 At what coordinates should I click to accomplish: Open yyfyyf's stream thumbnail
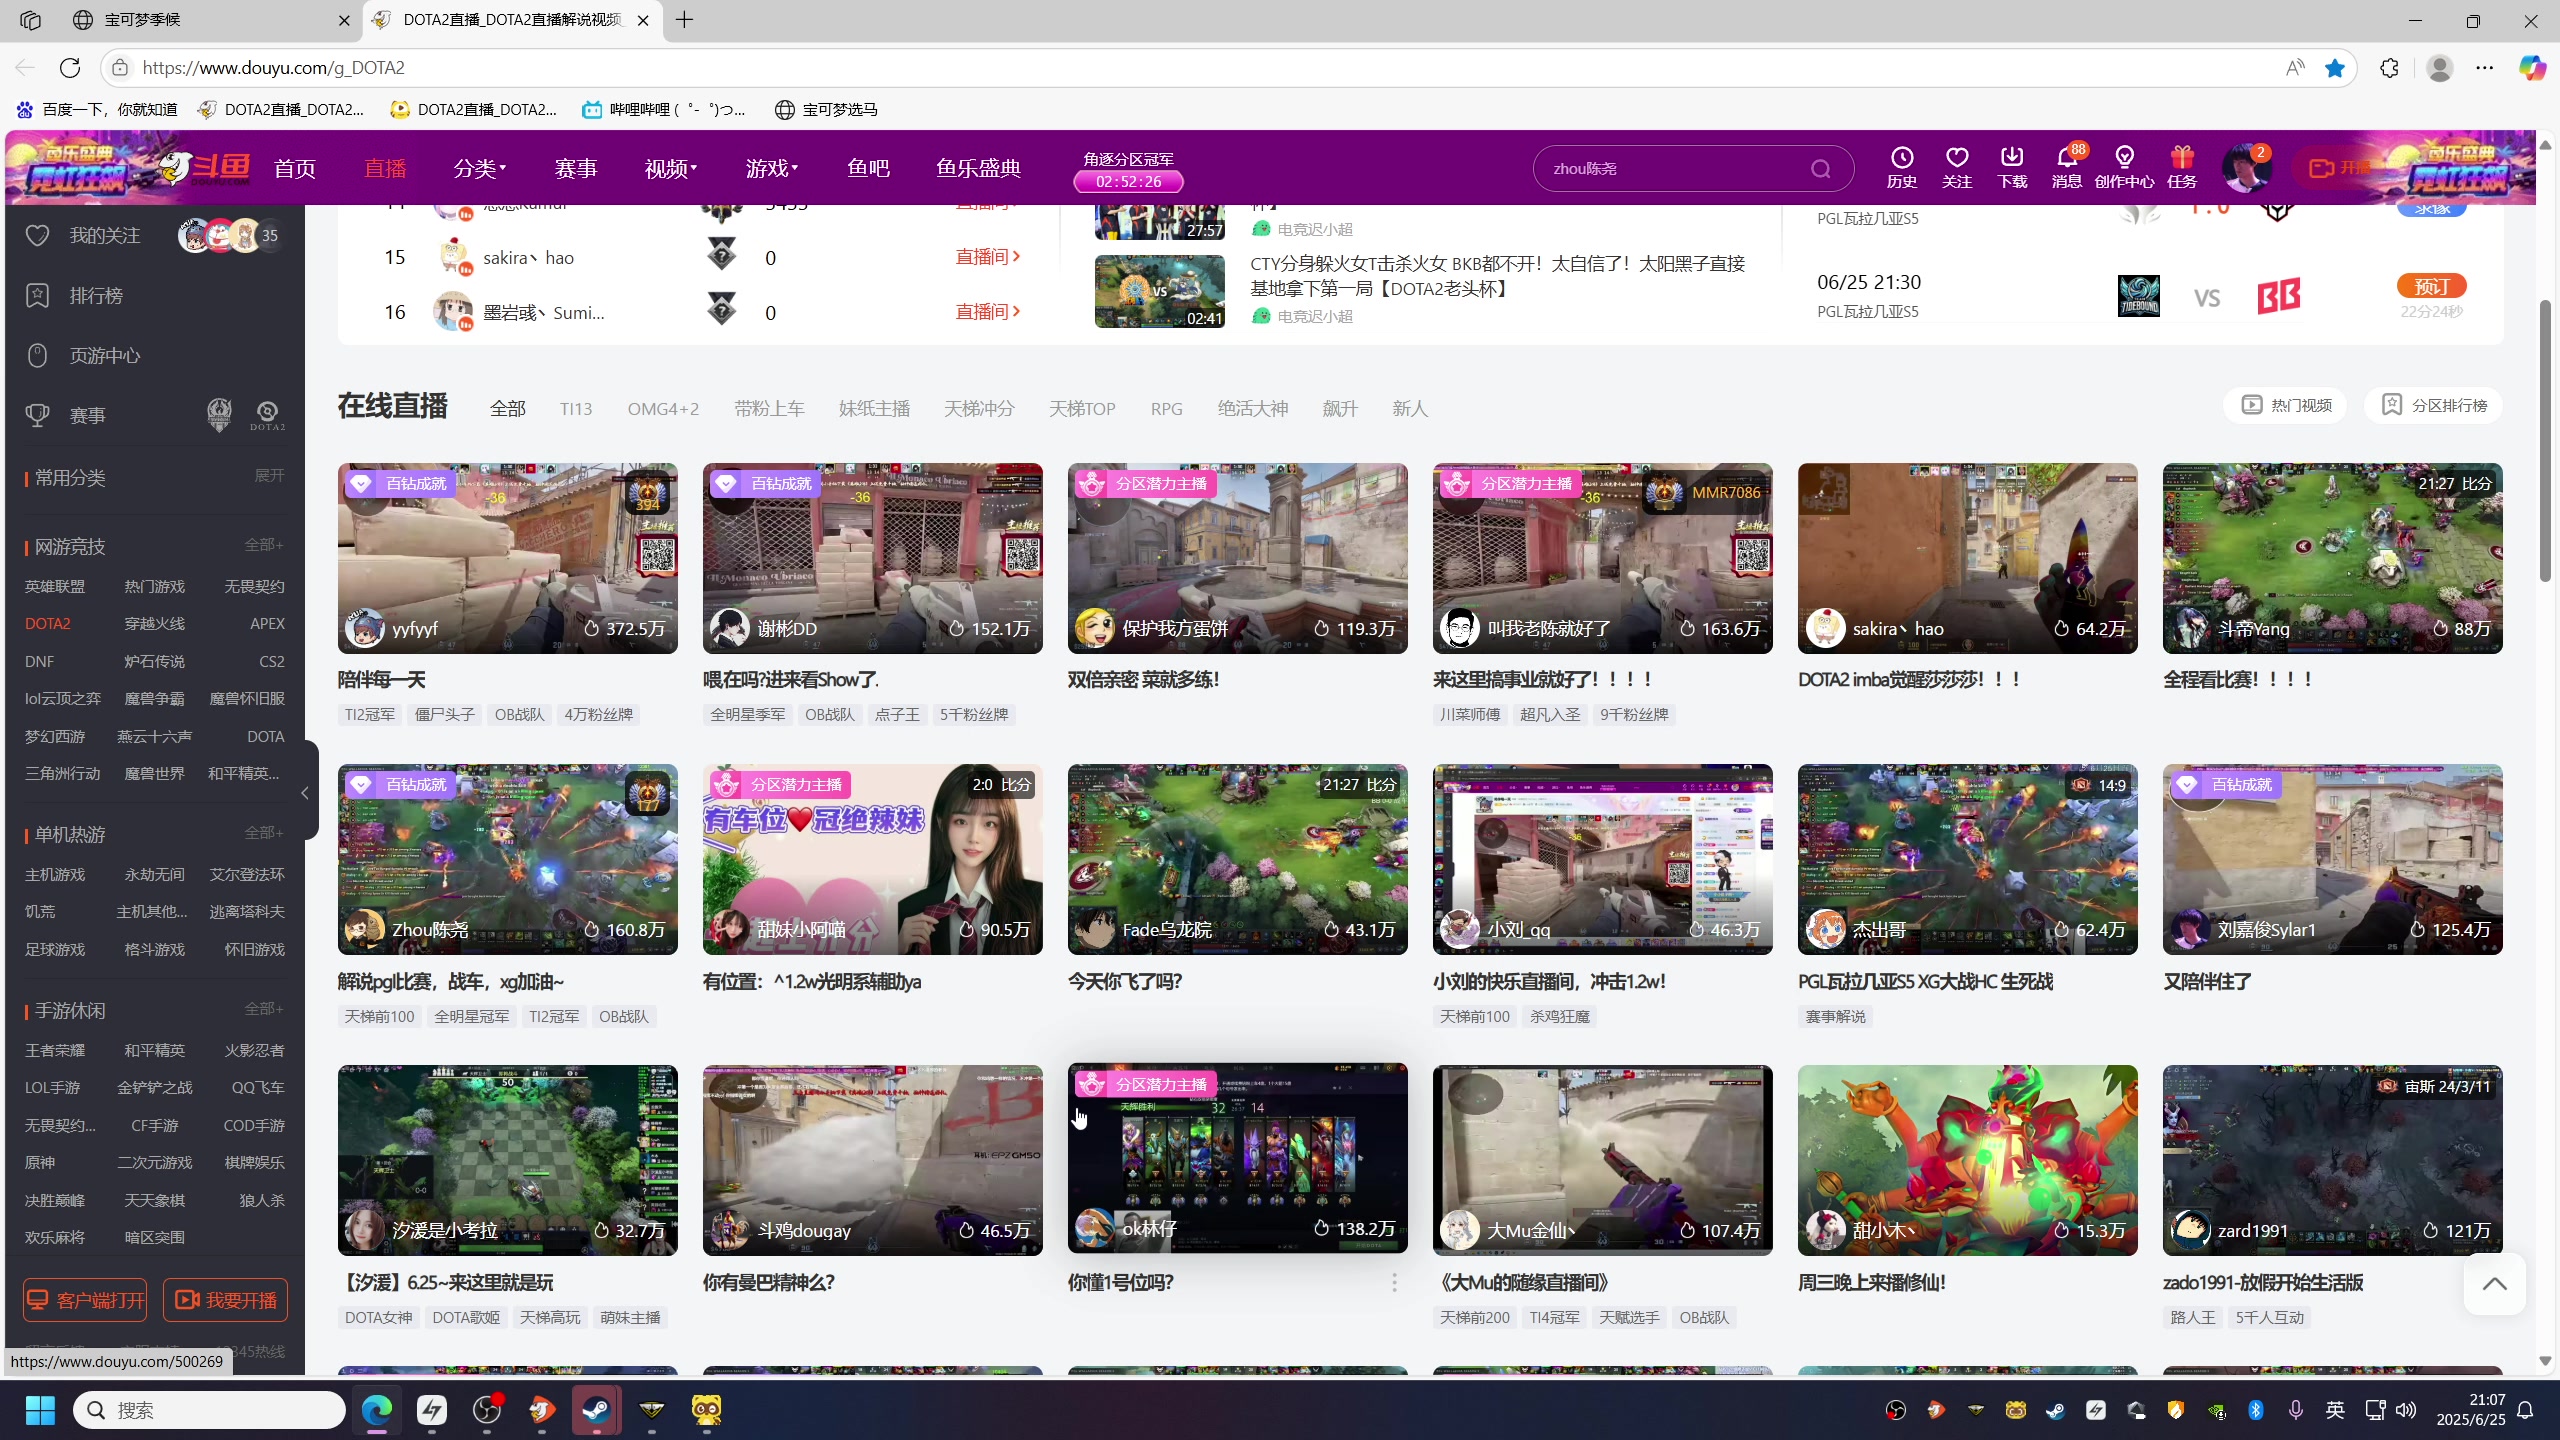[x=507, y=558]
